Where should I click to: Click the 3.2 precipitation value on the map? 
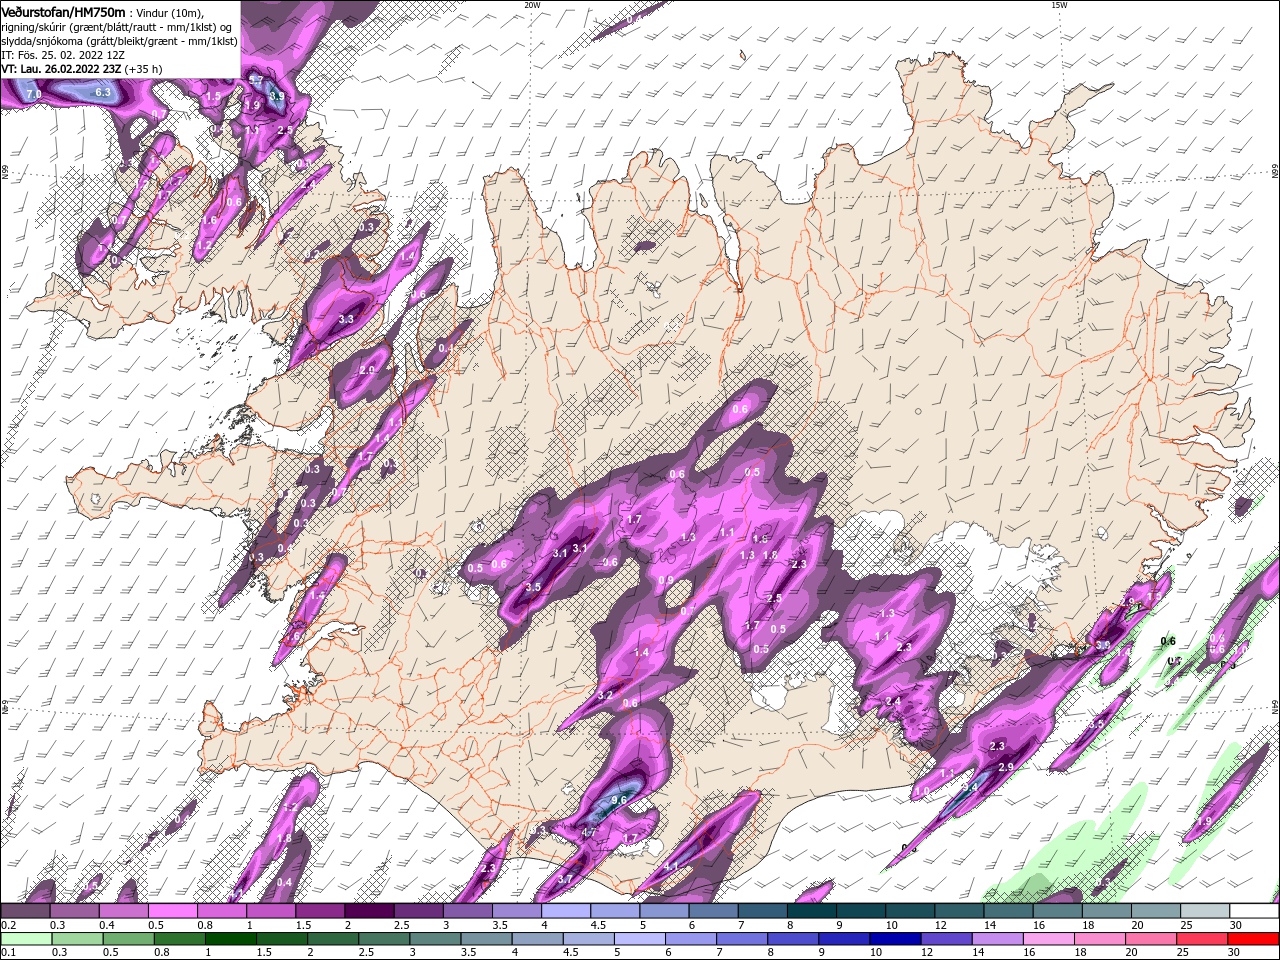[604, 695]
